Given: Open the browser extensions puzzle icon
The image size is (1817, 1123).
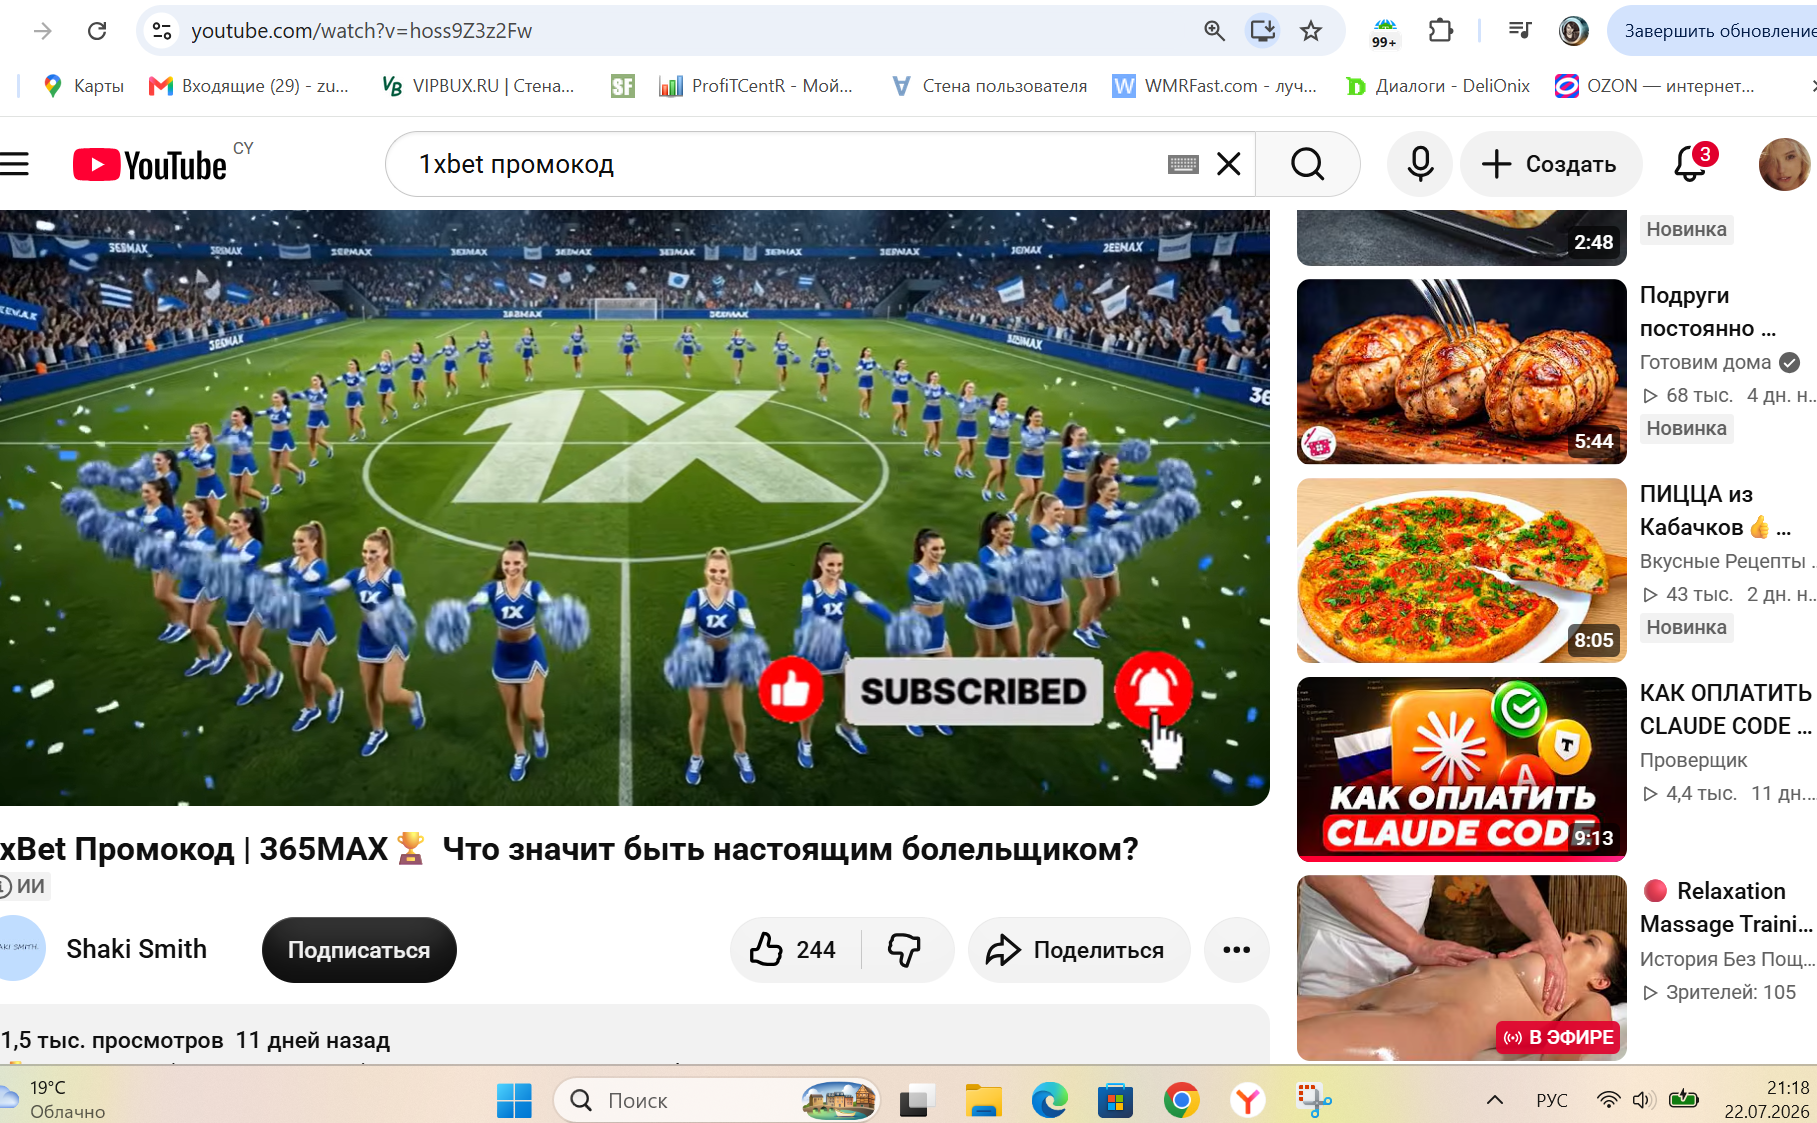Looking at the screenshot, I should pyautogui.click(x=1440, y=31).
